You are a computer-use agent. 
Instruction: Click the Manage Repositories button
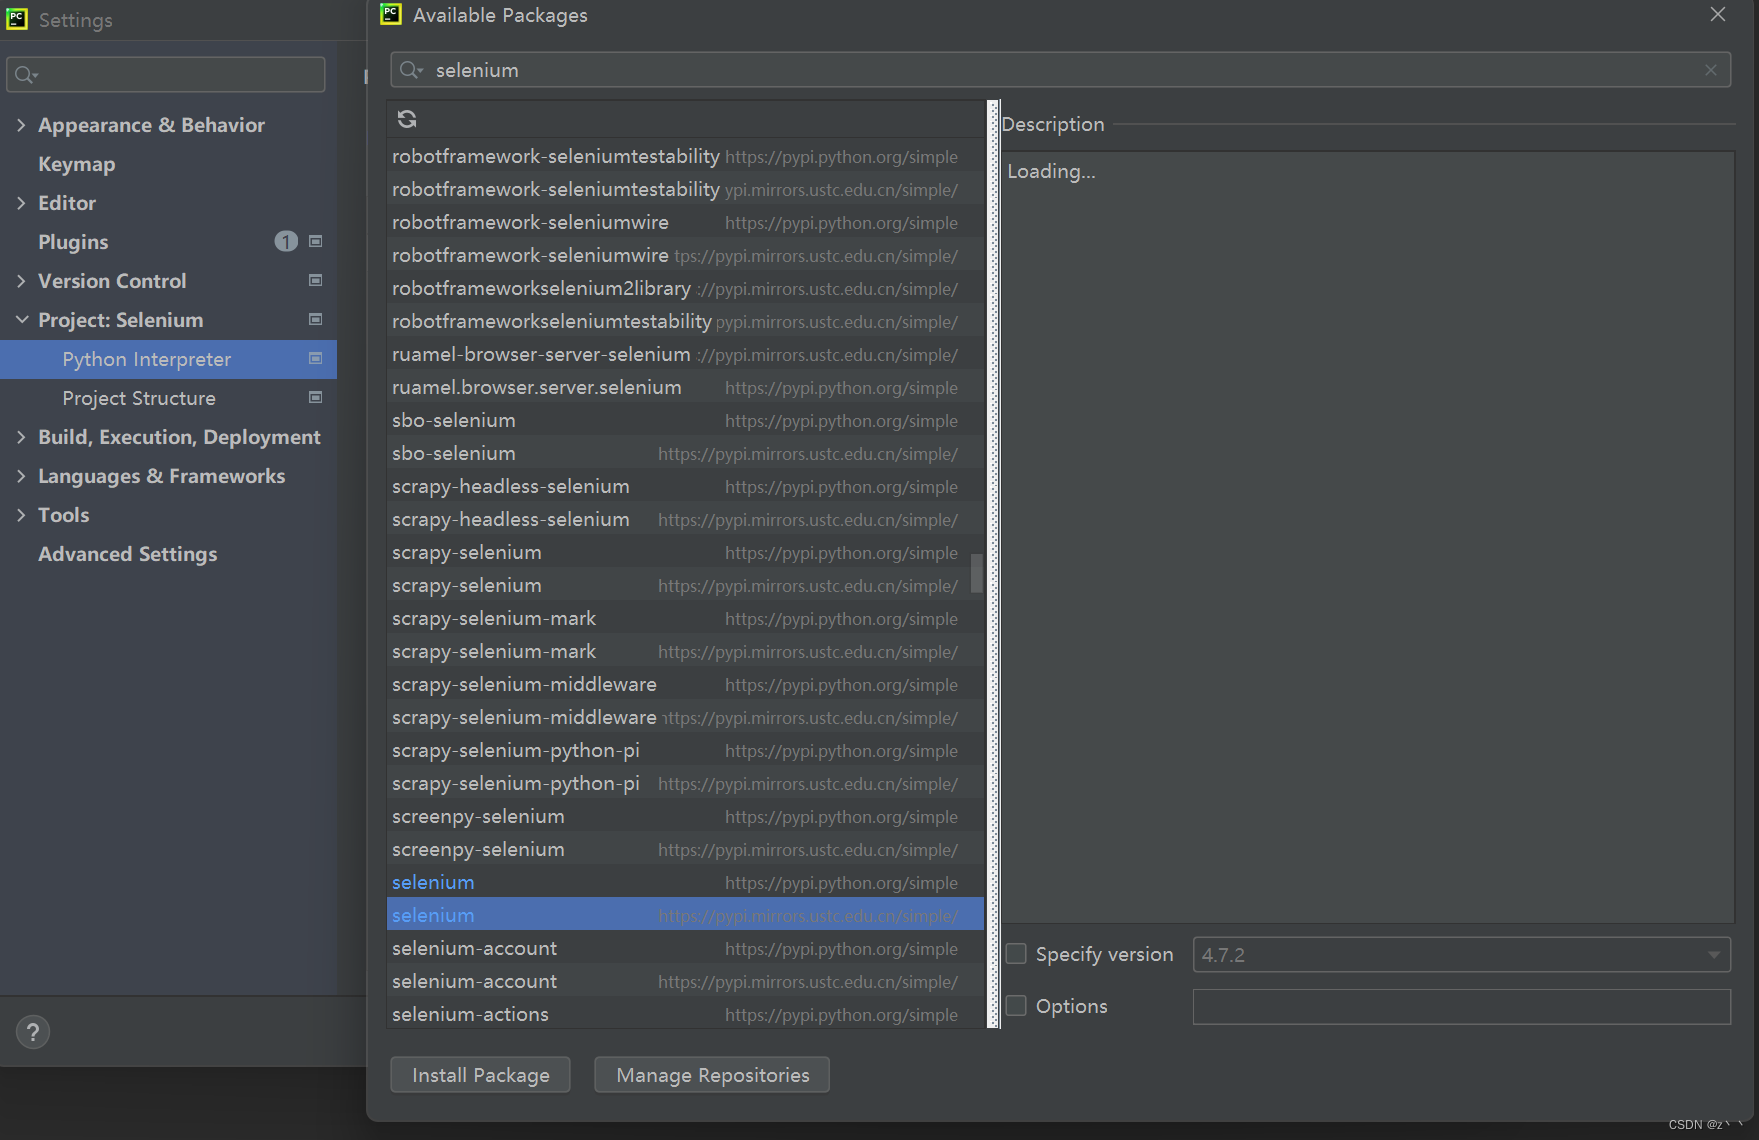pyautogui.click(x=712, y=1075)
